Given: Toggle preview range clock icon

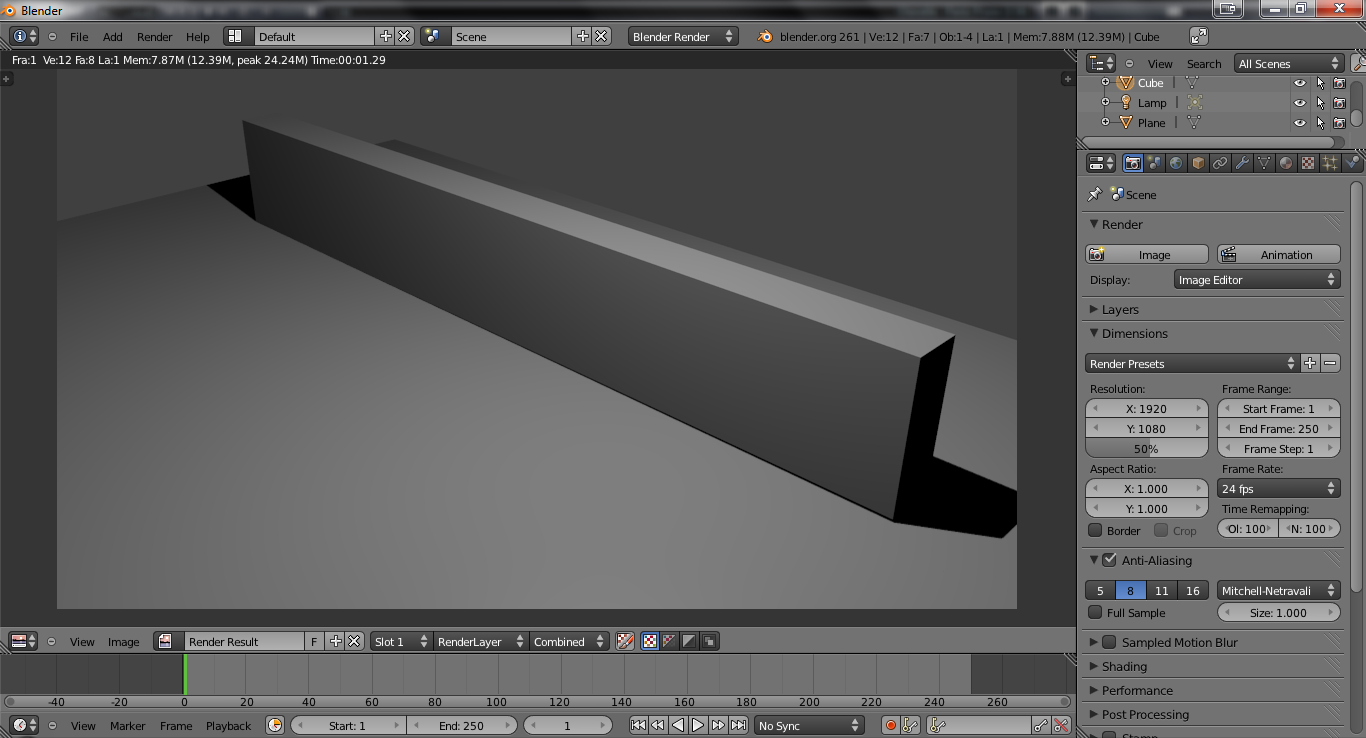Looking at the screenshot, I should [275, 725].
